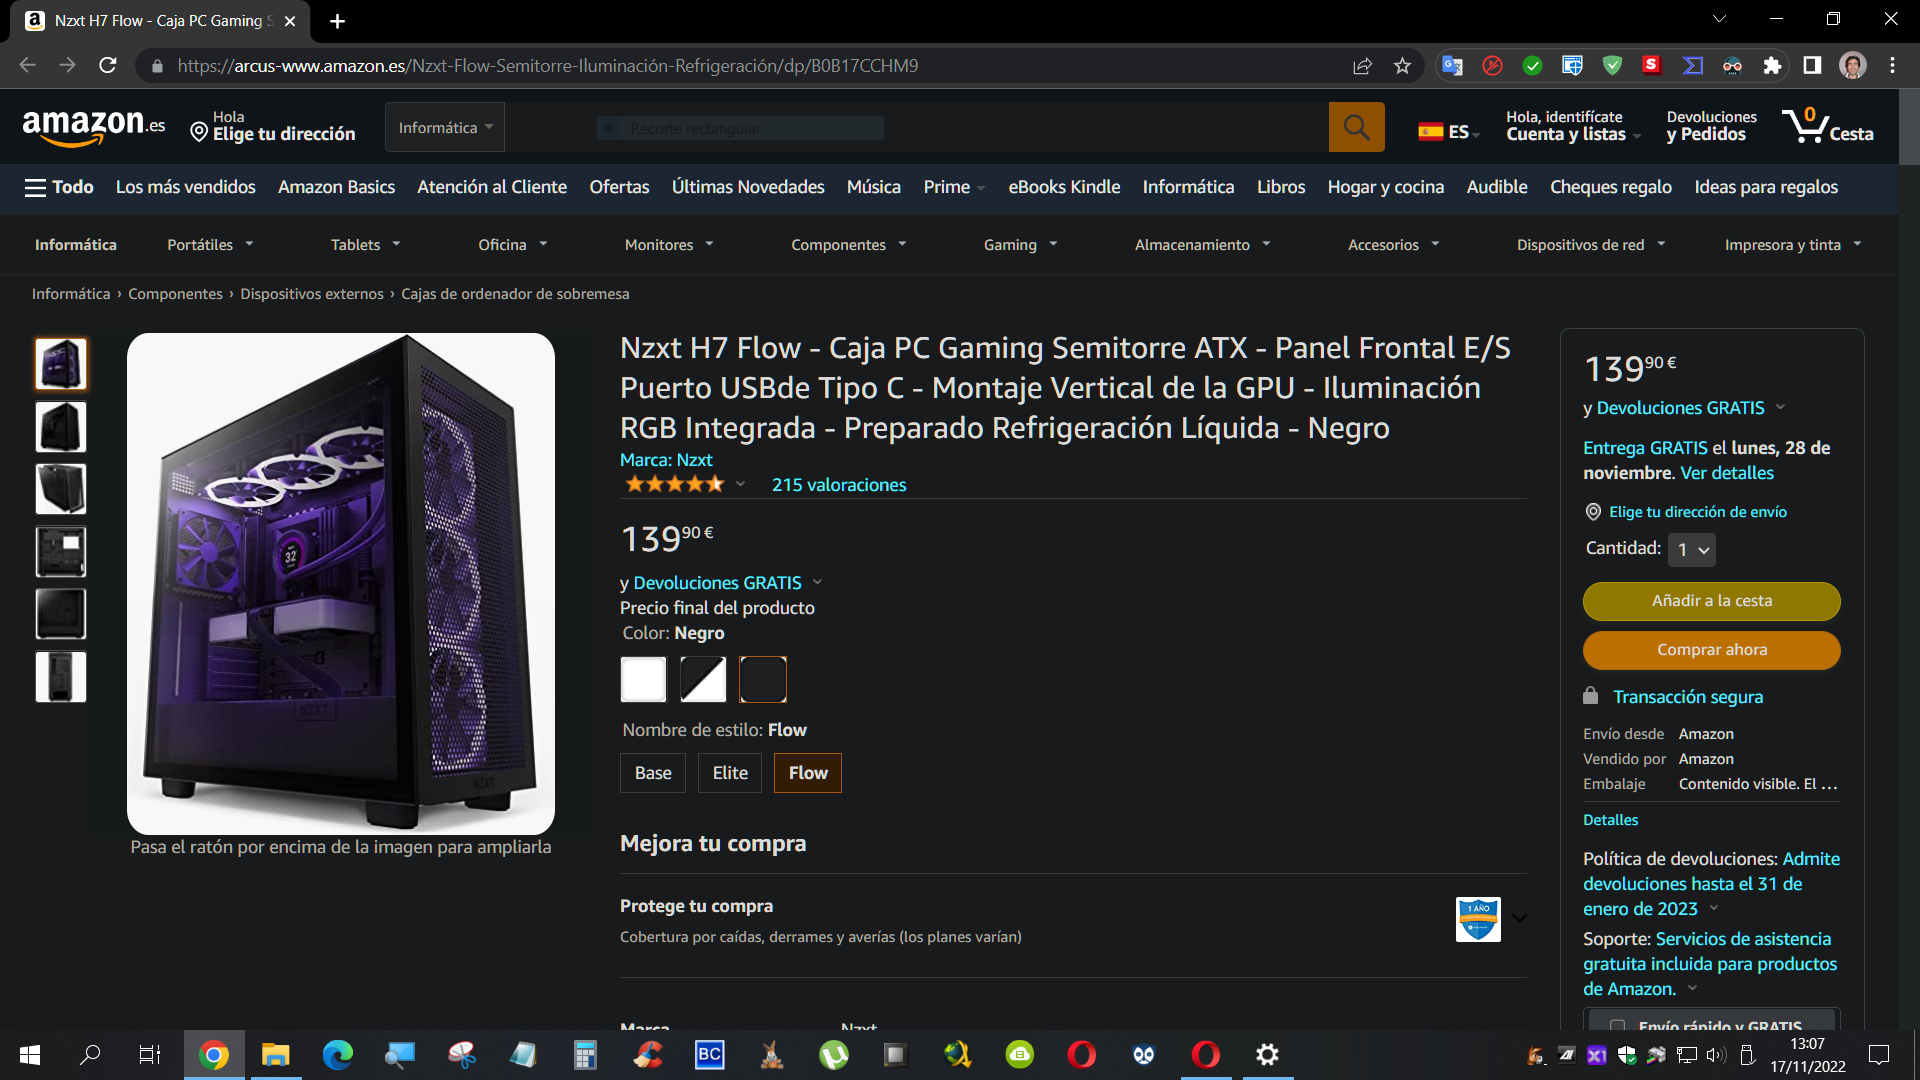This screenshot has width=1920, height=1080.
Task: Open the browser extensions puzzle icon
Action: click(x=1772, y=66)
